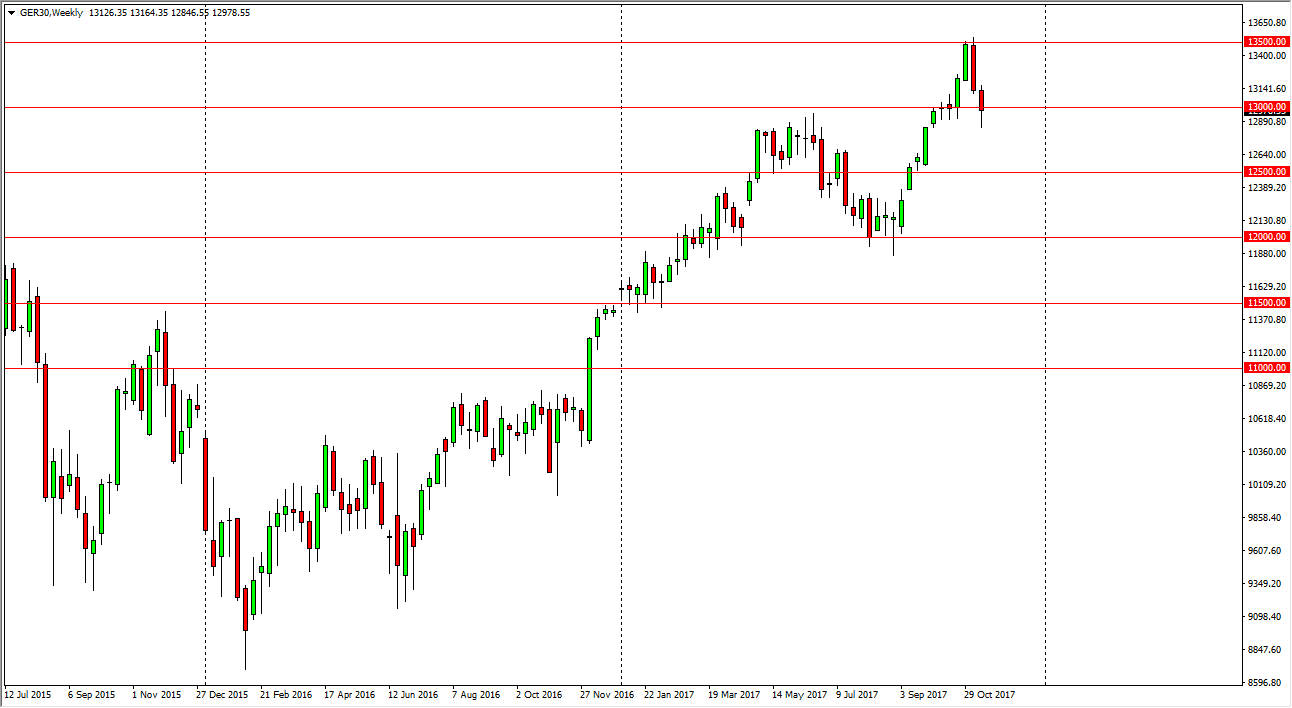
Task: Select the 7 Aug 2016 date label
Action: tap(476, 694)
